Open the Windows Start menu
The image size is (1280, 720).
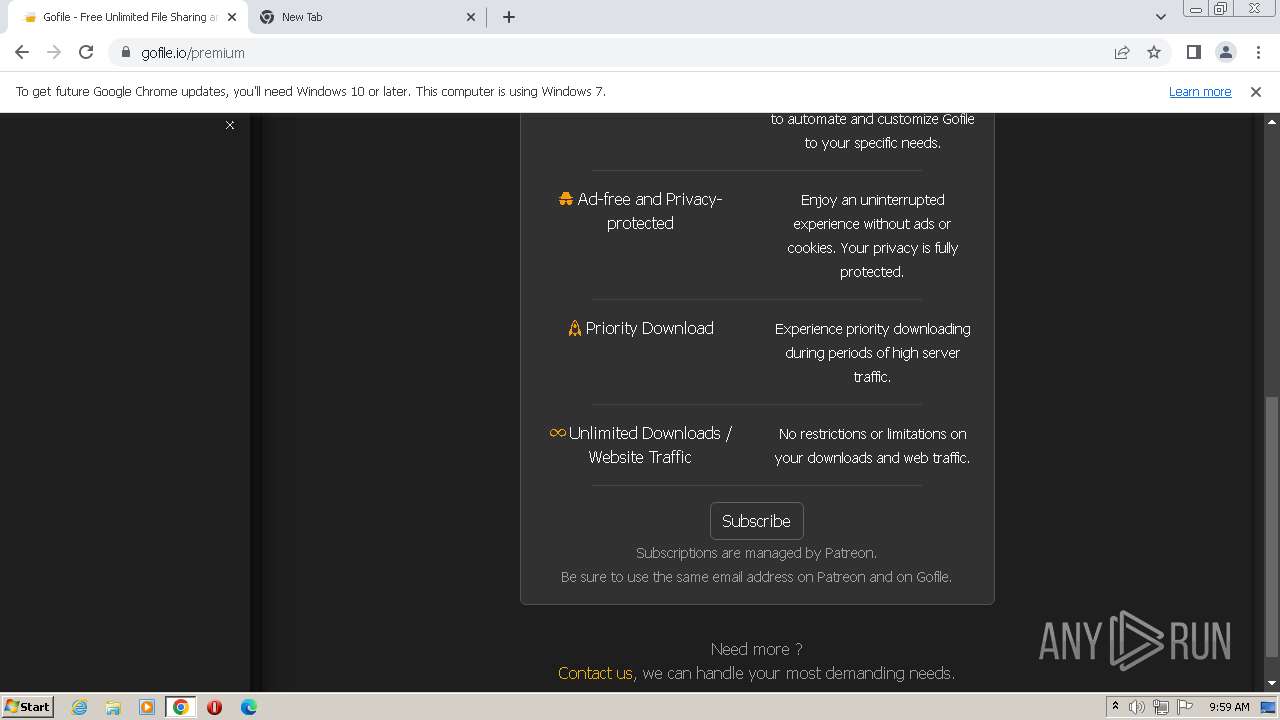(28, 706)
